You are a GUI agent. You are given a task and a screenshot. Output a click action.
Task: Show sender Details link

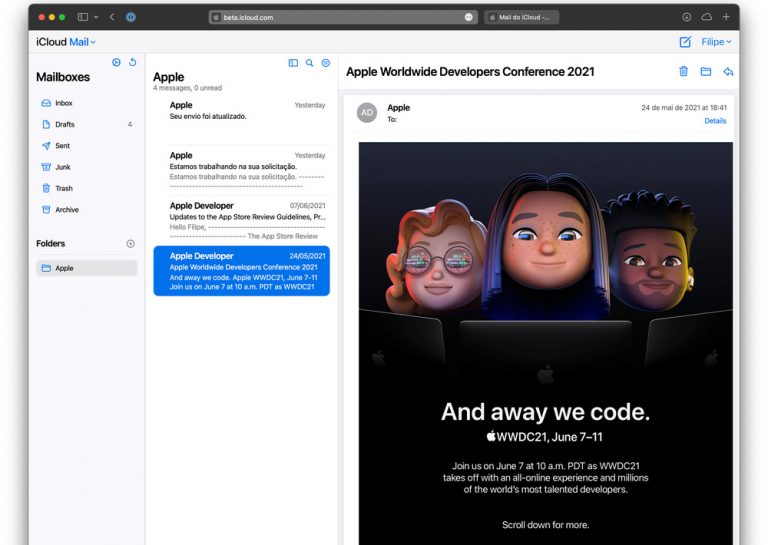tap(715, 120)
